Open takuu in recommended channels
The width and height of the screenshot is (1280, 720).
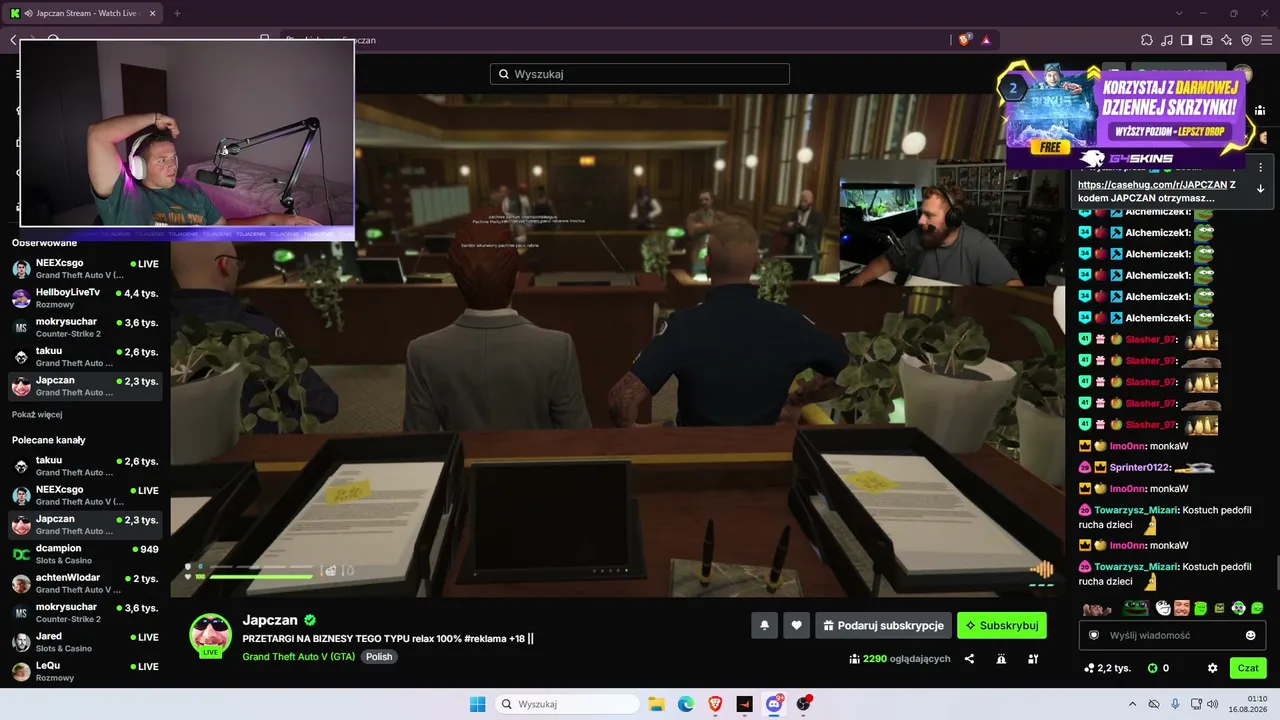point(86,466)
